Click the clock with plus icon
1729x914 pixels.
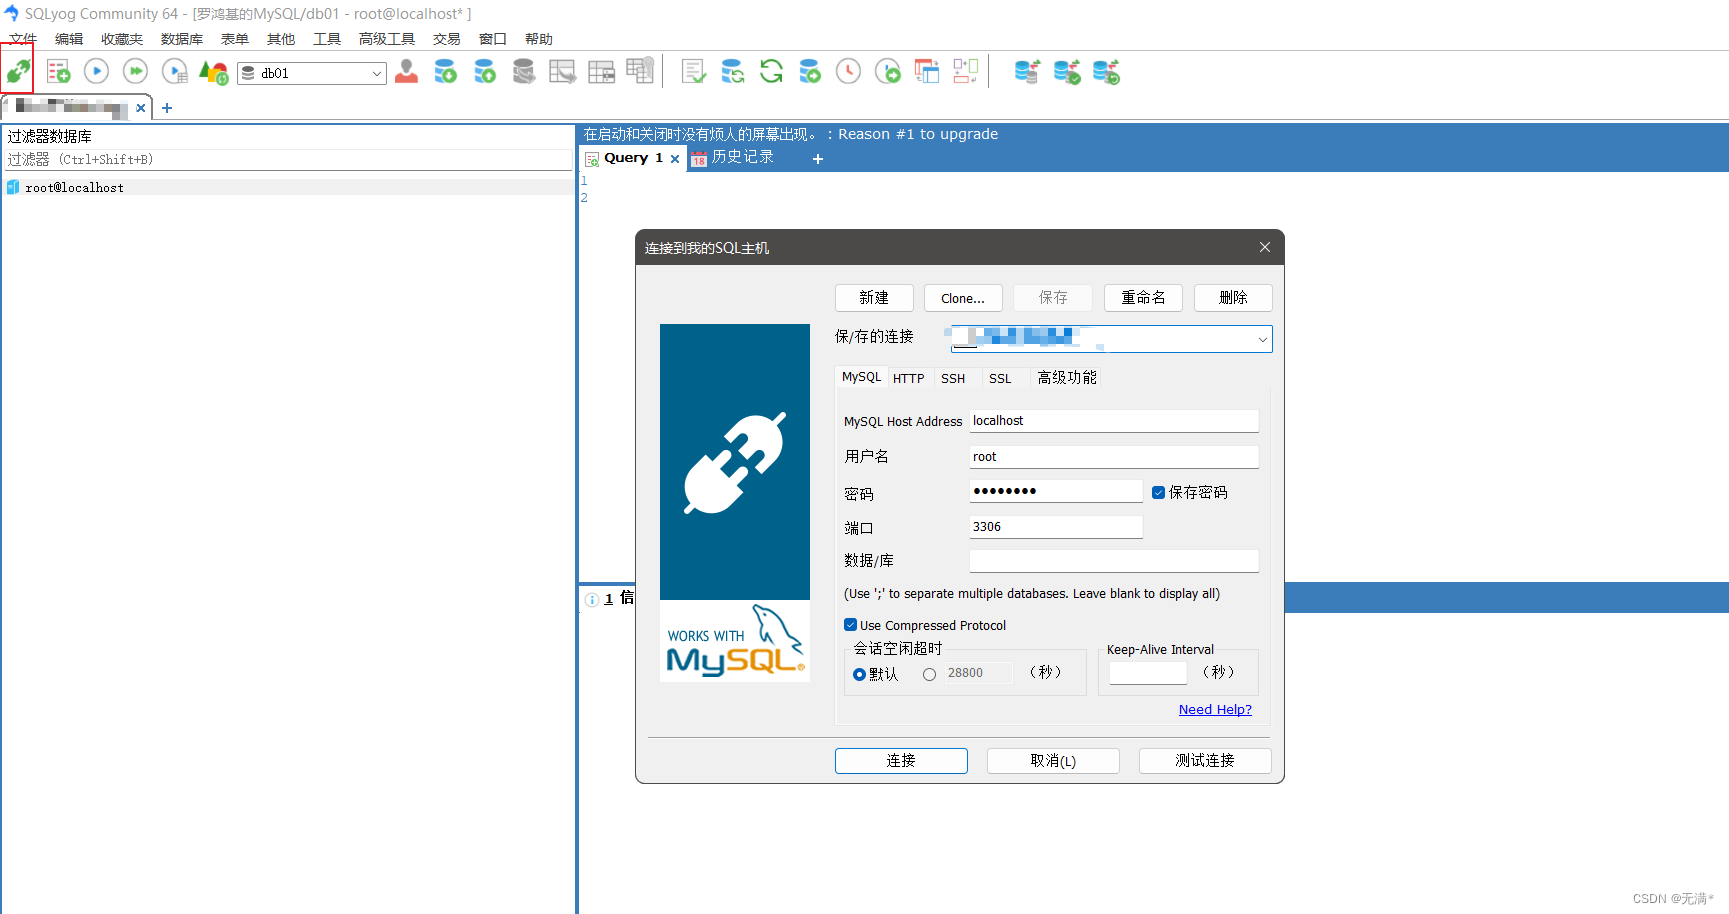point(887,71)
